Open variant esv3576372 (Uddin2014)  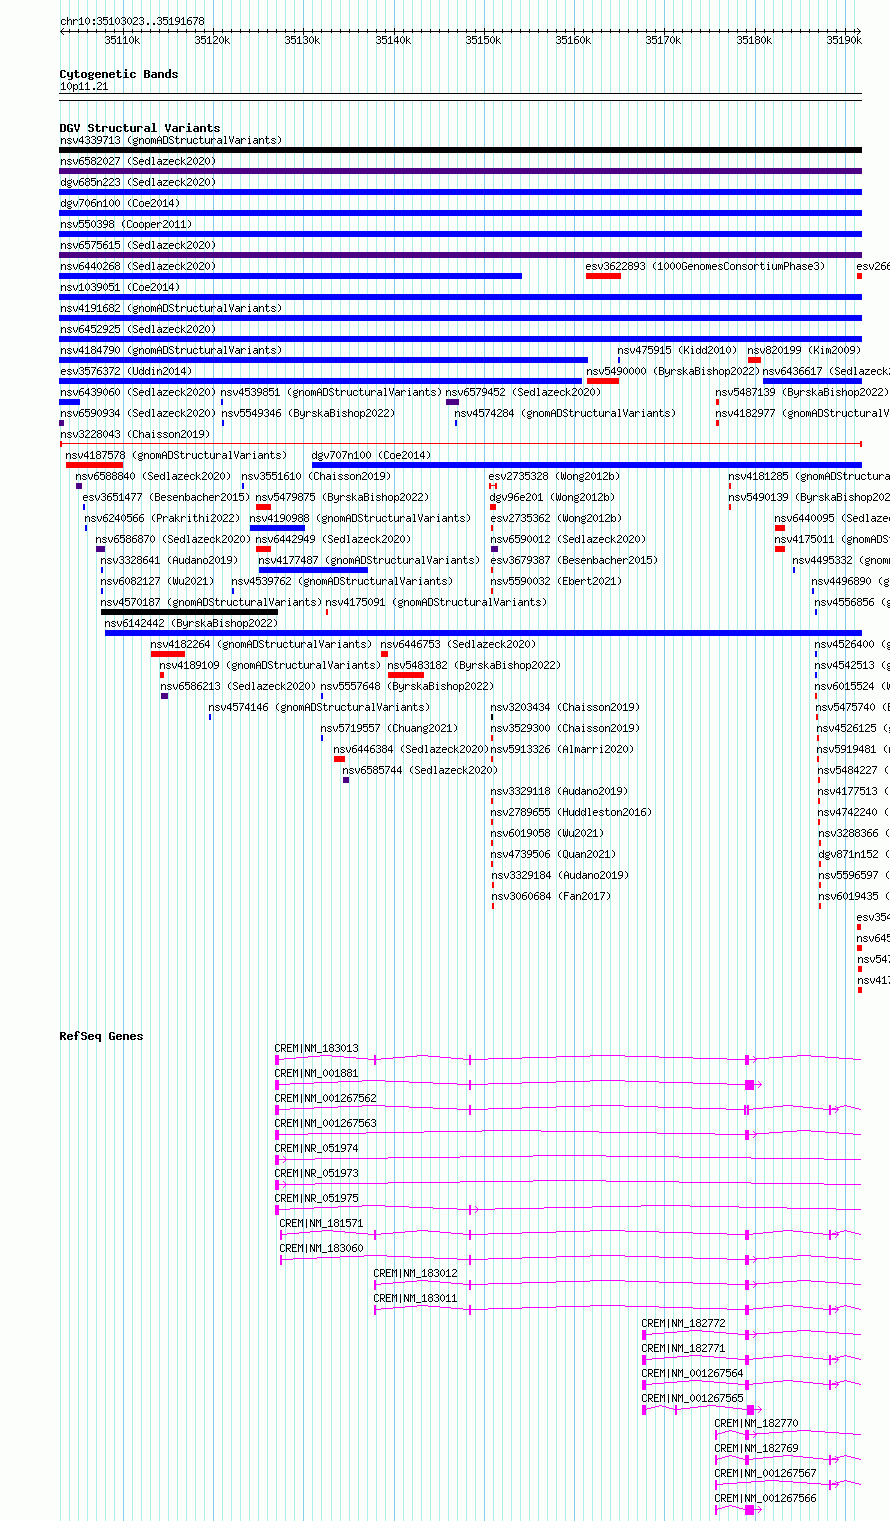click(x=126, y=371)
